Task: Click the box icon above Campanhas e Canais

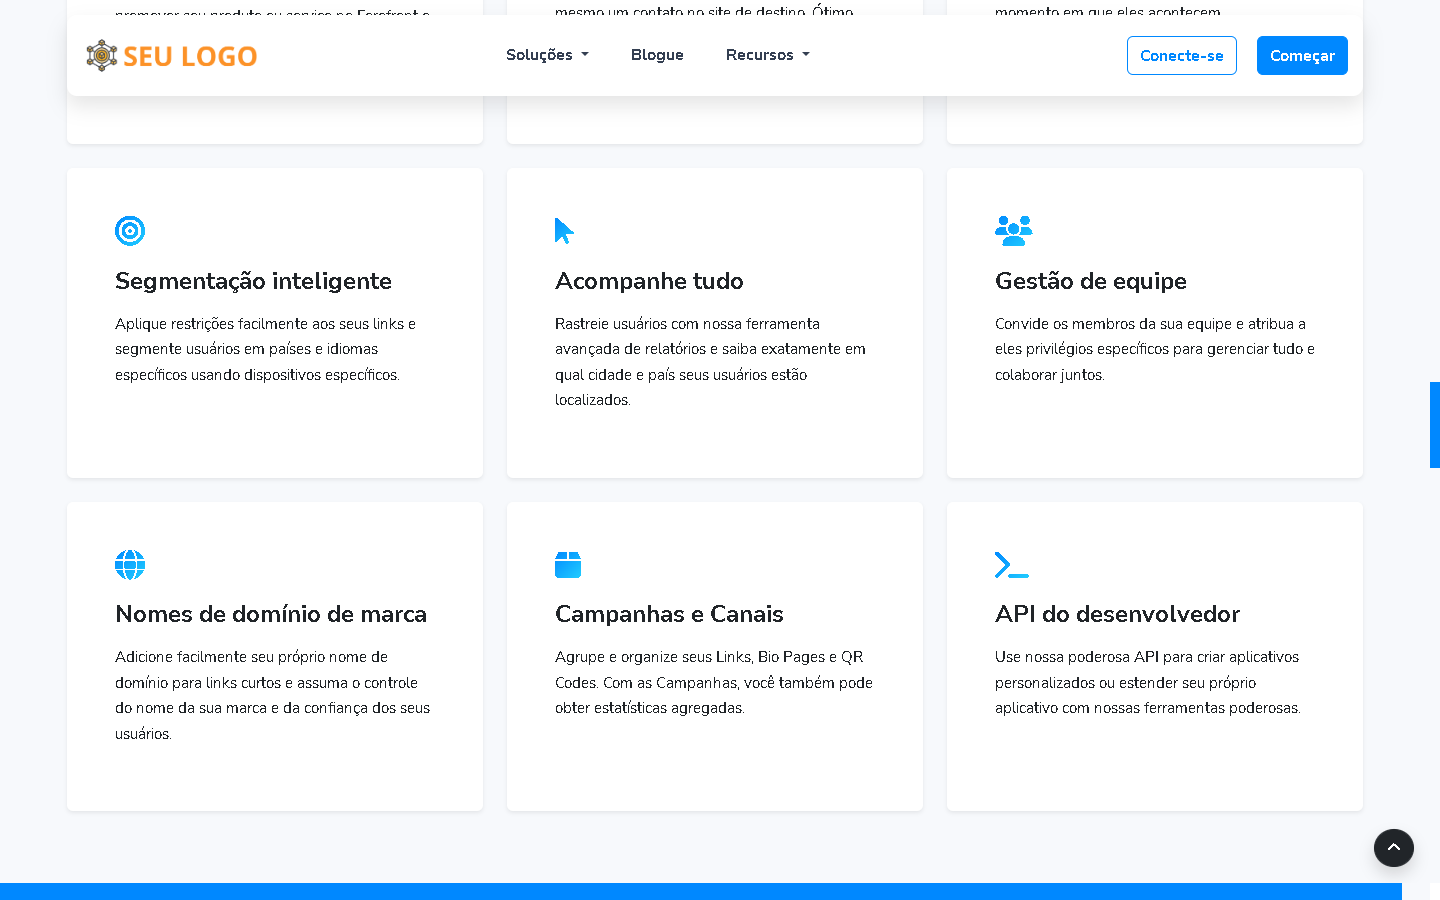Action: coord(568,565)
